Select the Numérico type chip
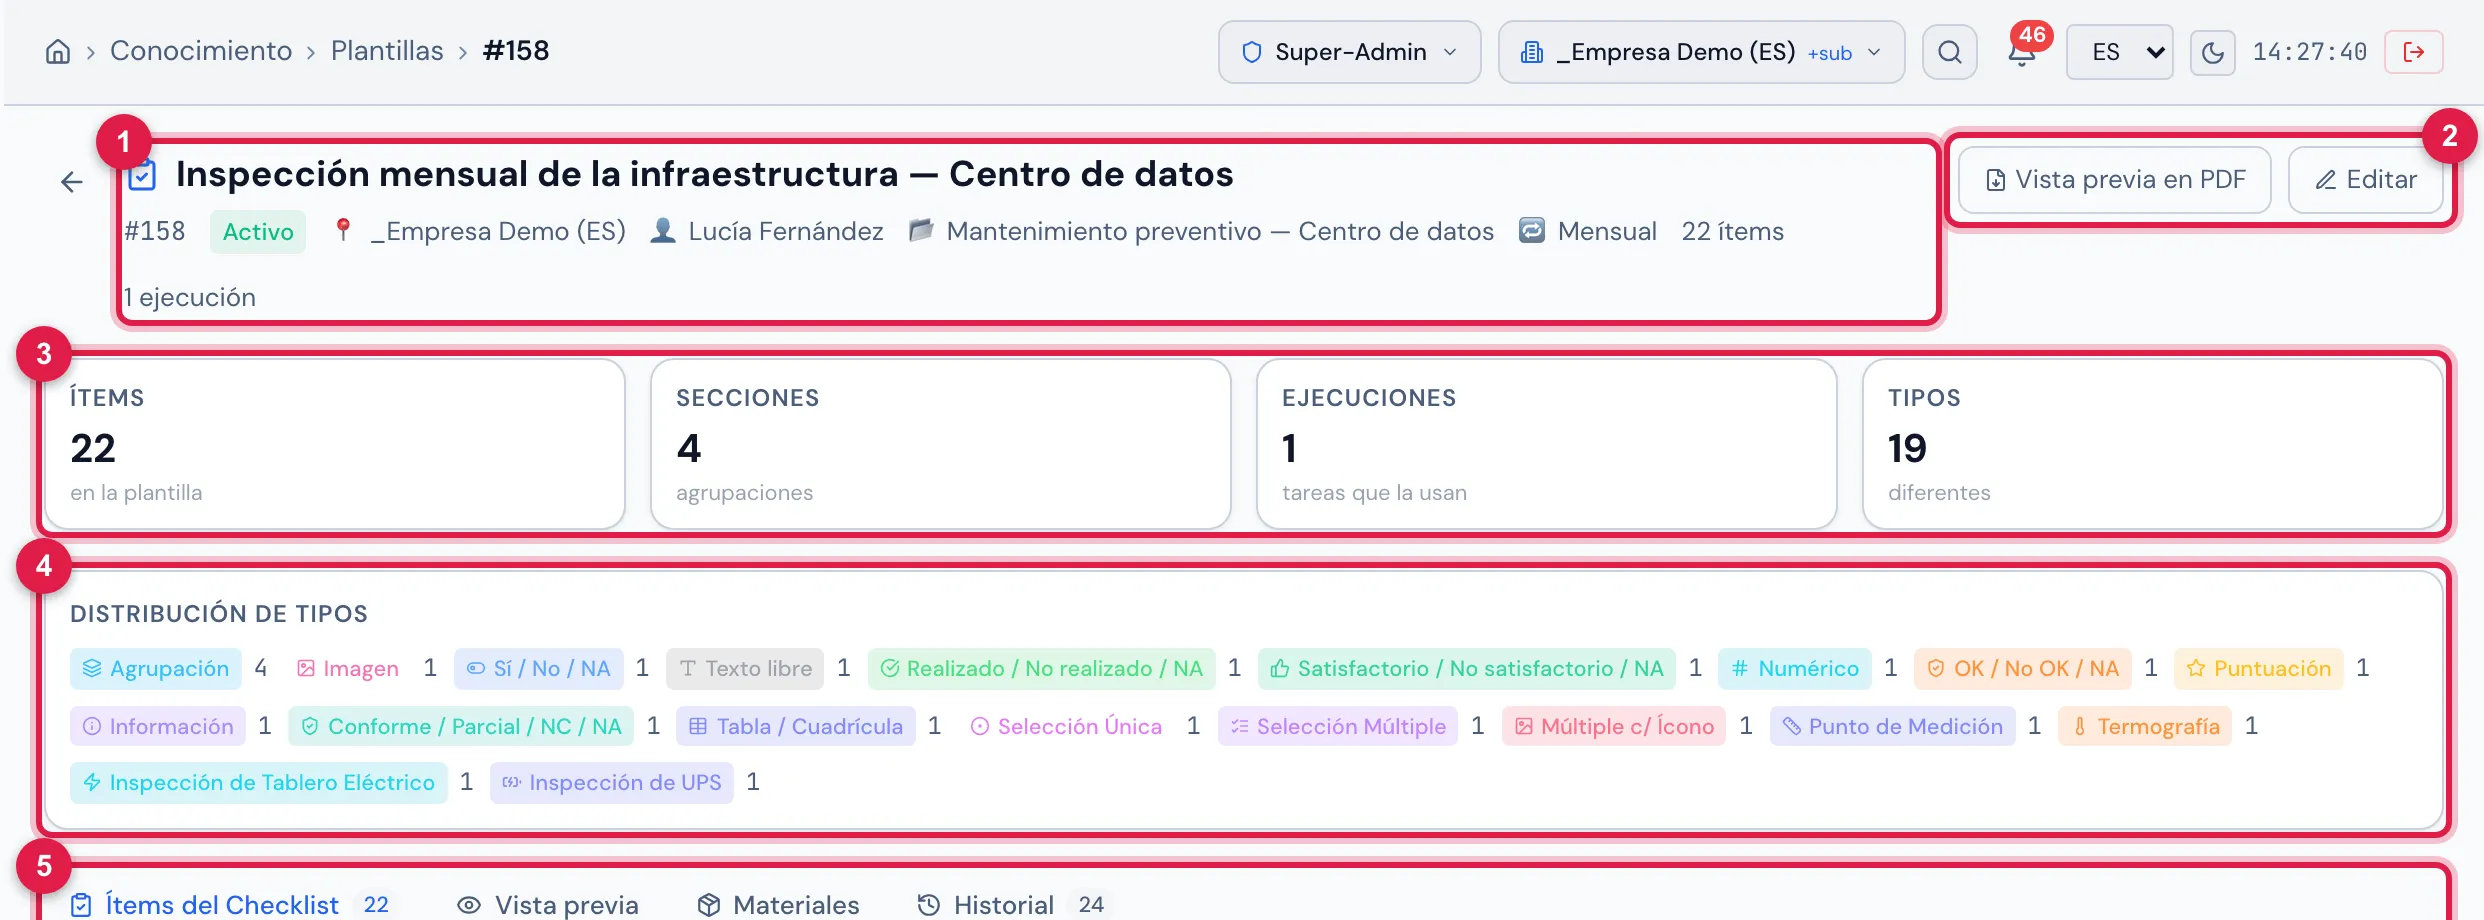The height and width of the screenshot is (920, 2484). pyautogui.click(x=1795, y=669)
